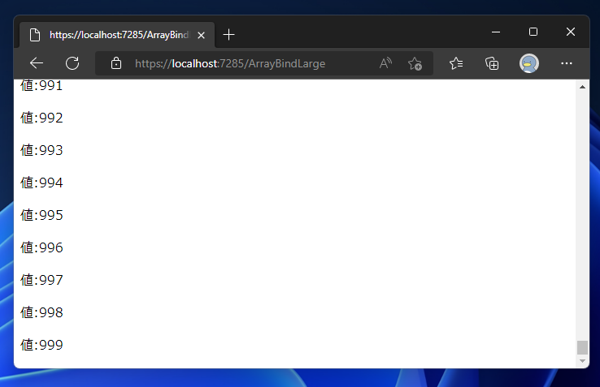The image size is (600, 387).
Task: Click the text 値:995
Action: click(x=42, y=215)
